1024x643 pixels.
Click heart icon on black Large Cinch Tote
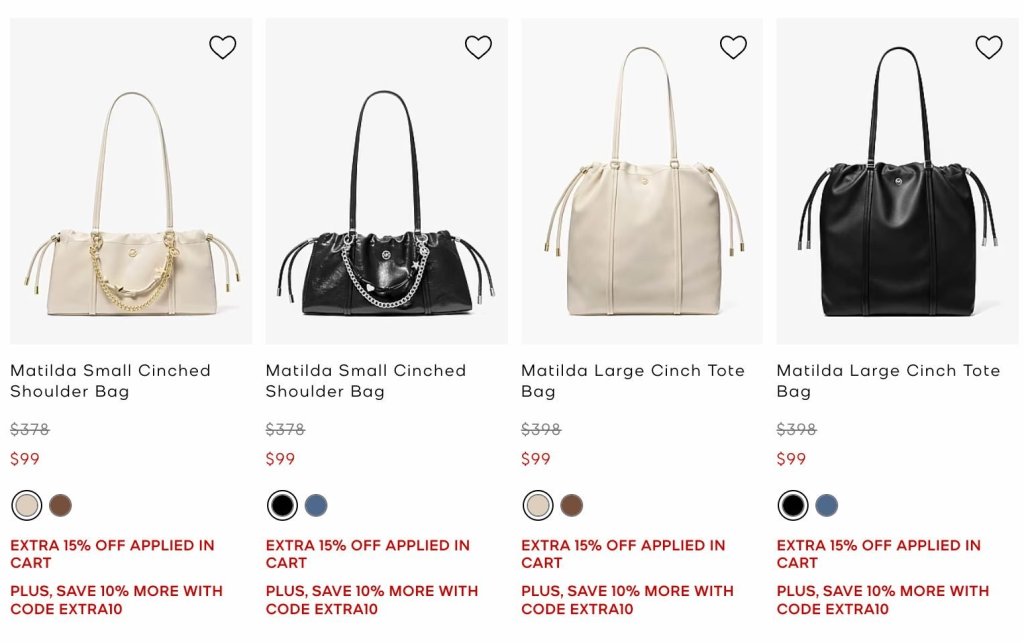click(x=989, y=47)
